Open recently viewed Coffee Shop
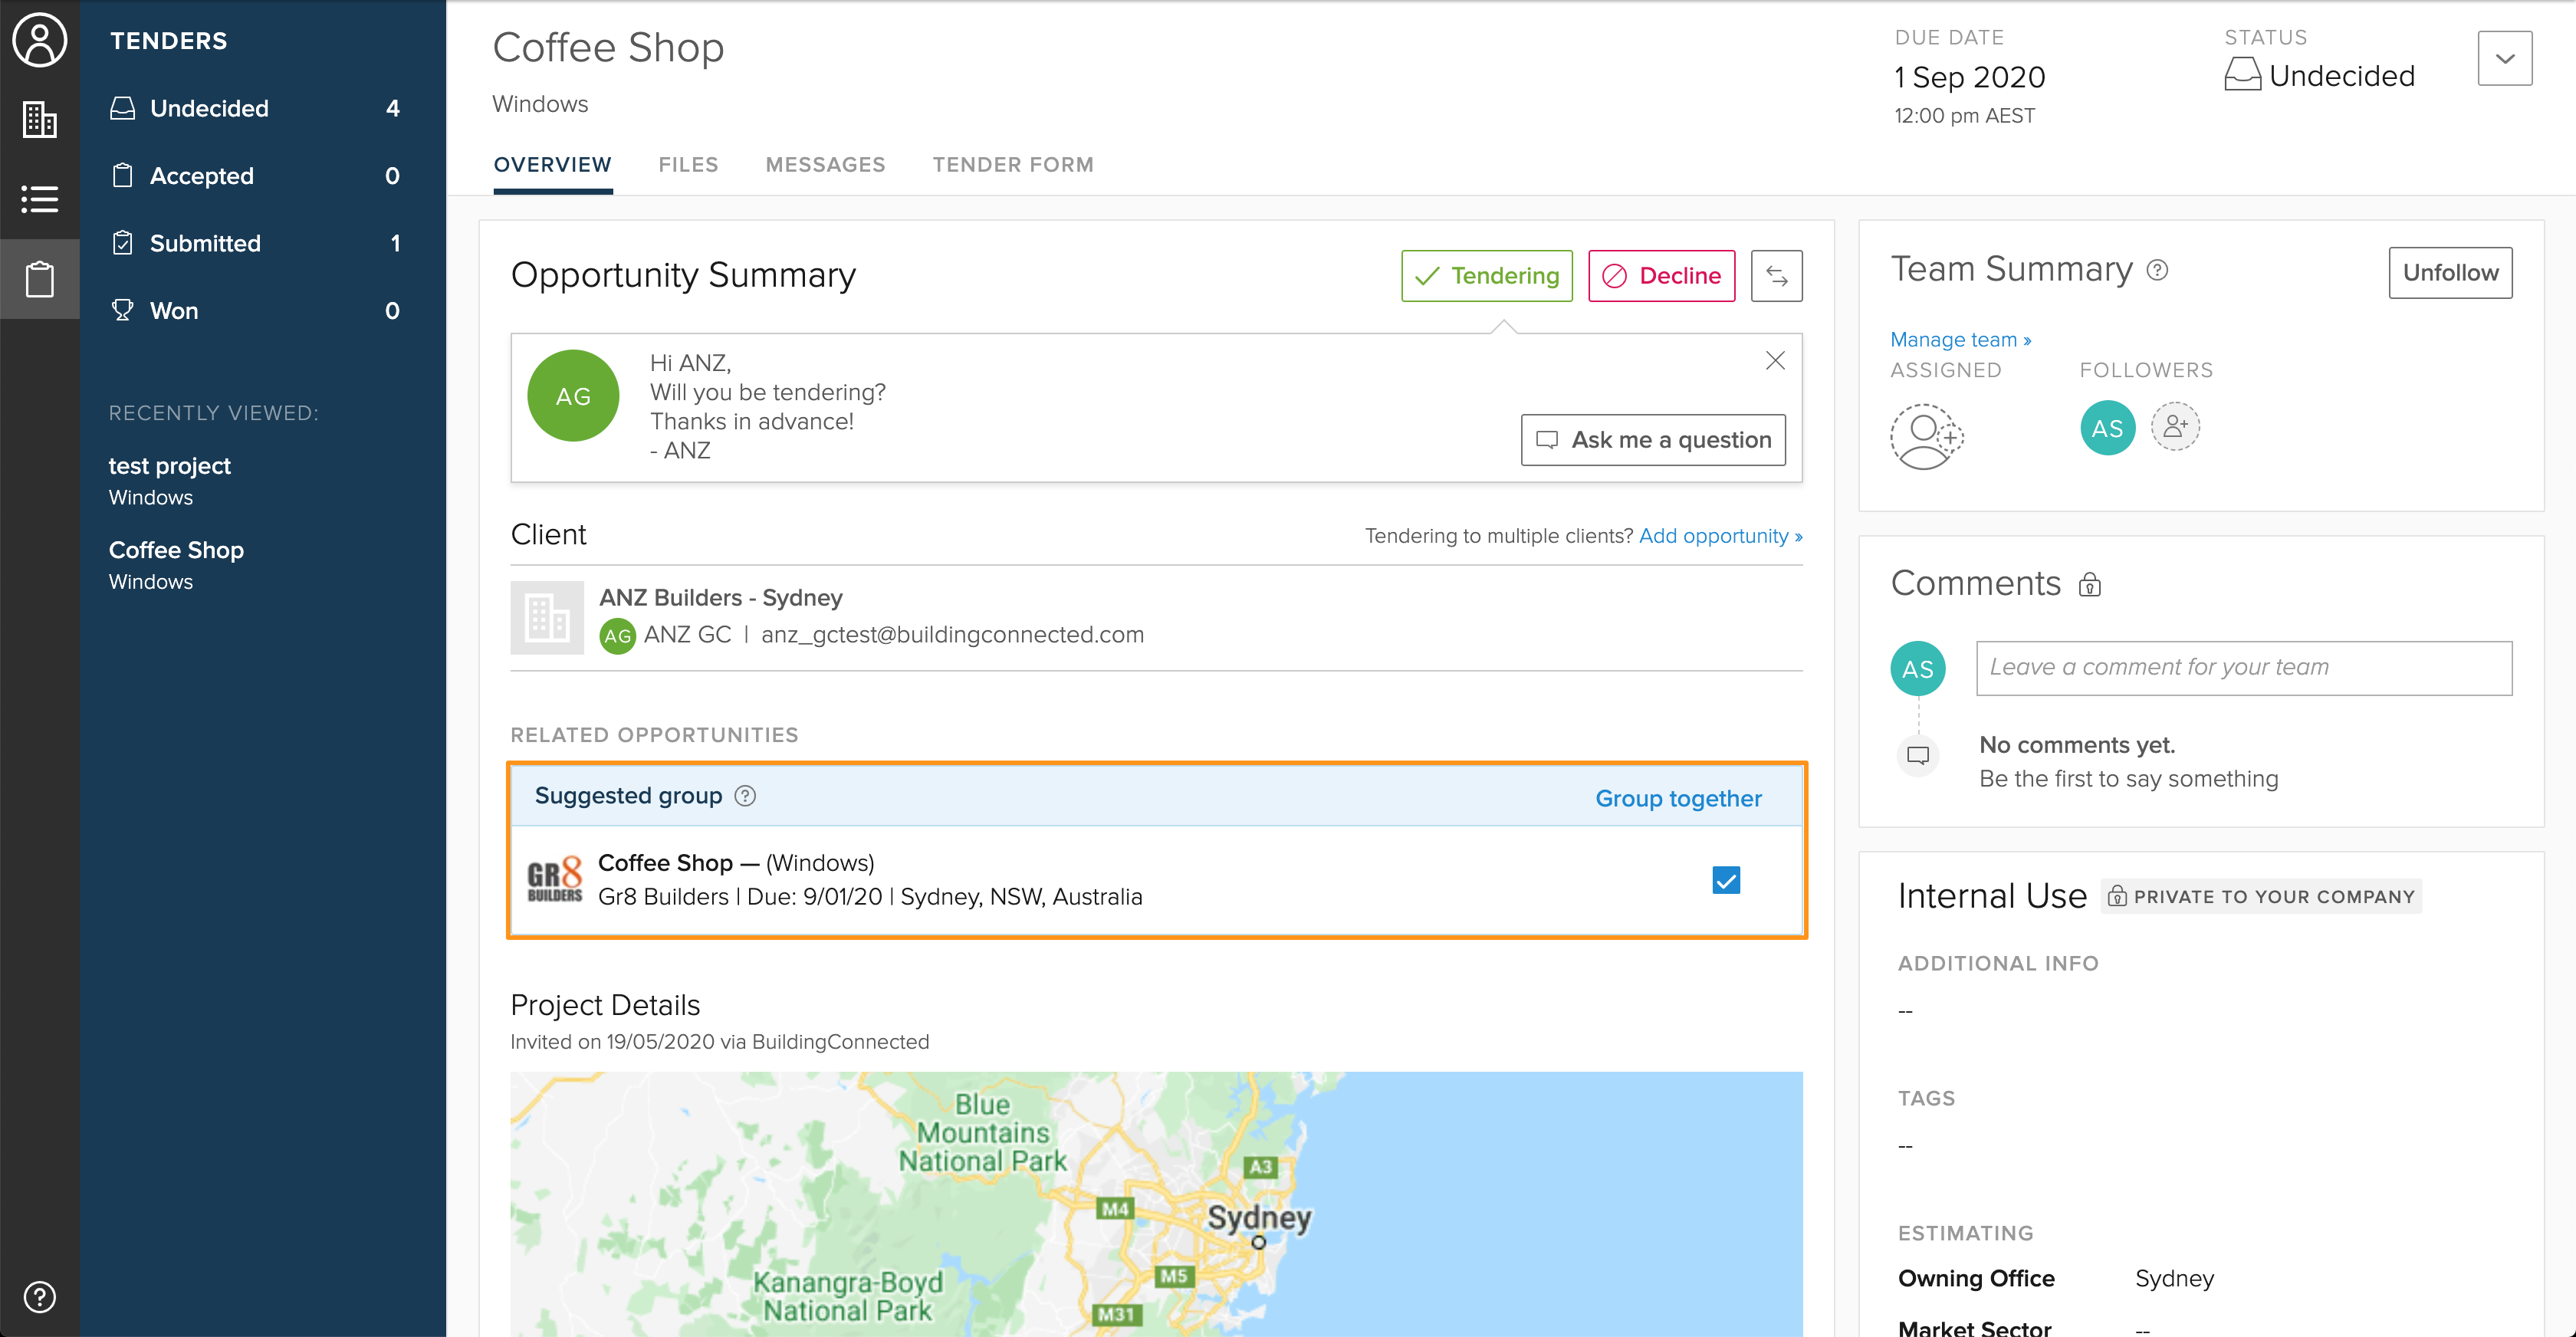Screen dimensions: 2576x1337 click(x=176, y=565)
